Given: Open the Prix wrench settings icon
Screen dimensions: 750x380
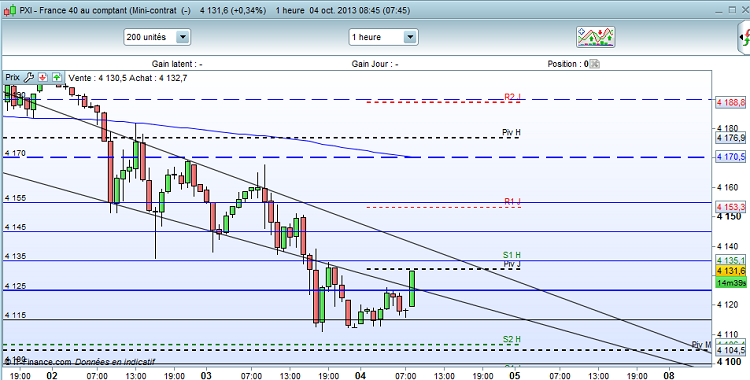Looking at the screenshot, I should click(29, 77).
